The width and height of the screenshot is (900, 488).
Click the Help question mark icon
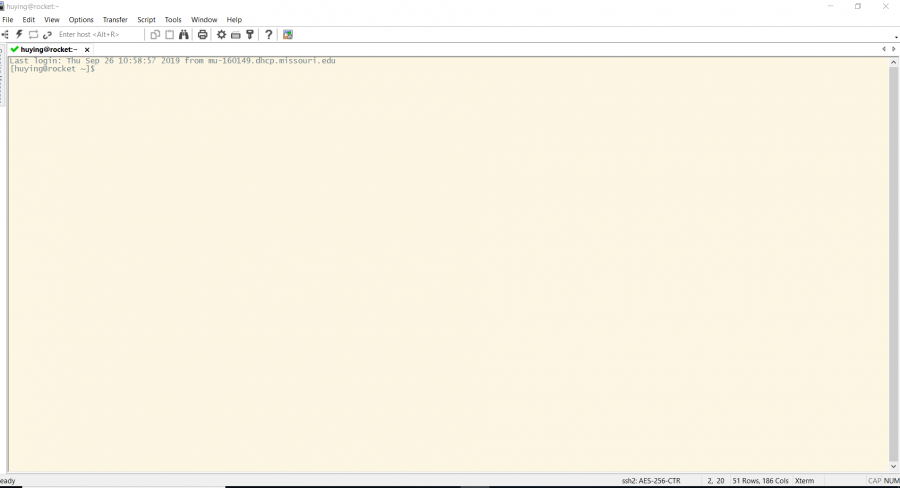268,35
